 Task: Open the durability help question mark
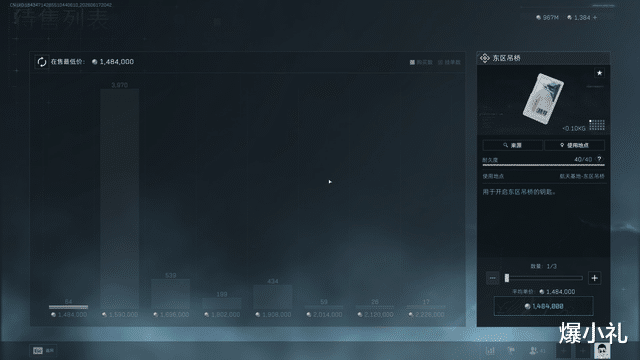coord(599,159)
